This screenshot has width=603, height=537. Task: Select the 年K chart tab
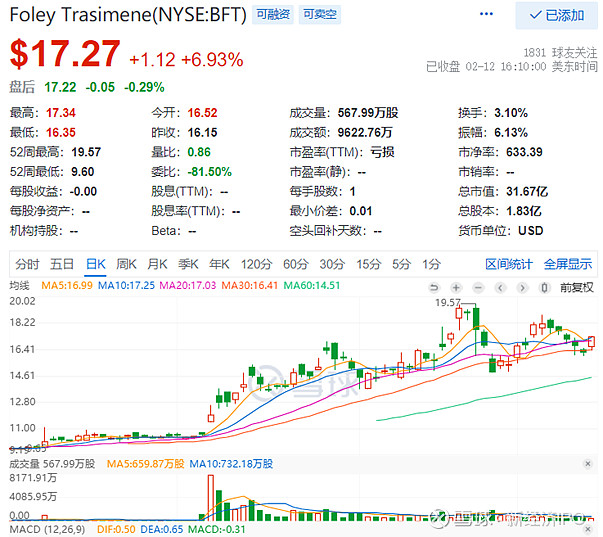tap(219, 264)
